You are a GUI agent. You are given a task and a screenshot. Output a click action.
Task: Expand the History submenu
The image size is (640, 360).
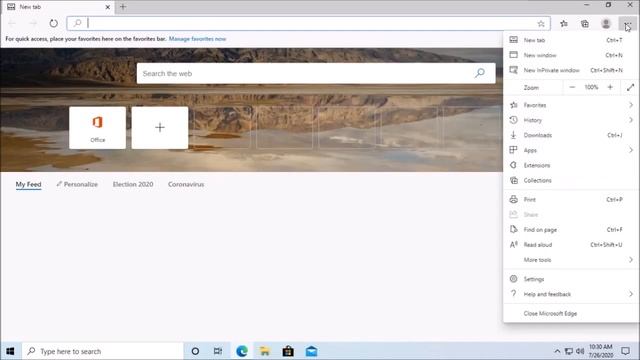[571, 120]
